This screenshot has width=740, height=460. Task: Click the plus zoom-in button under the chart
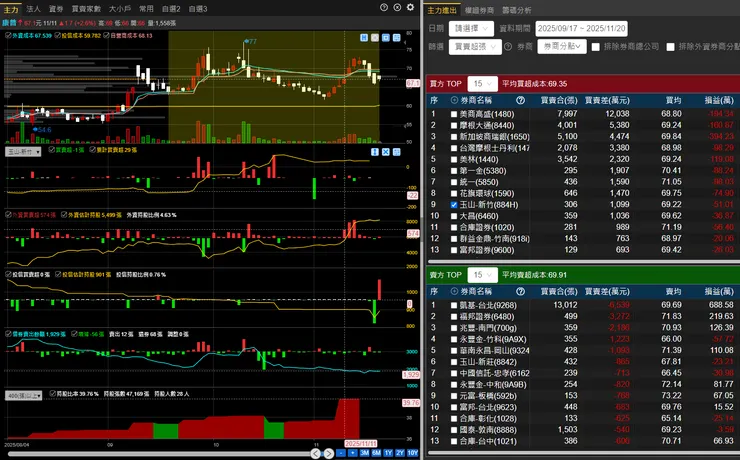[x=353, y=453]
